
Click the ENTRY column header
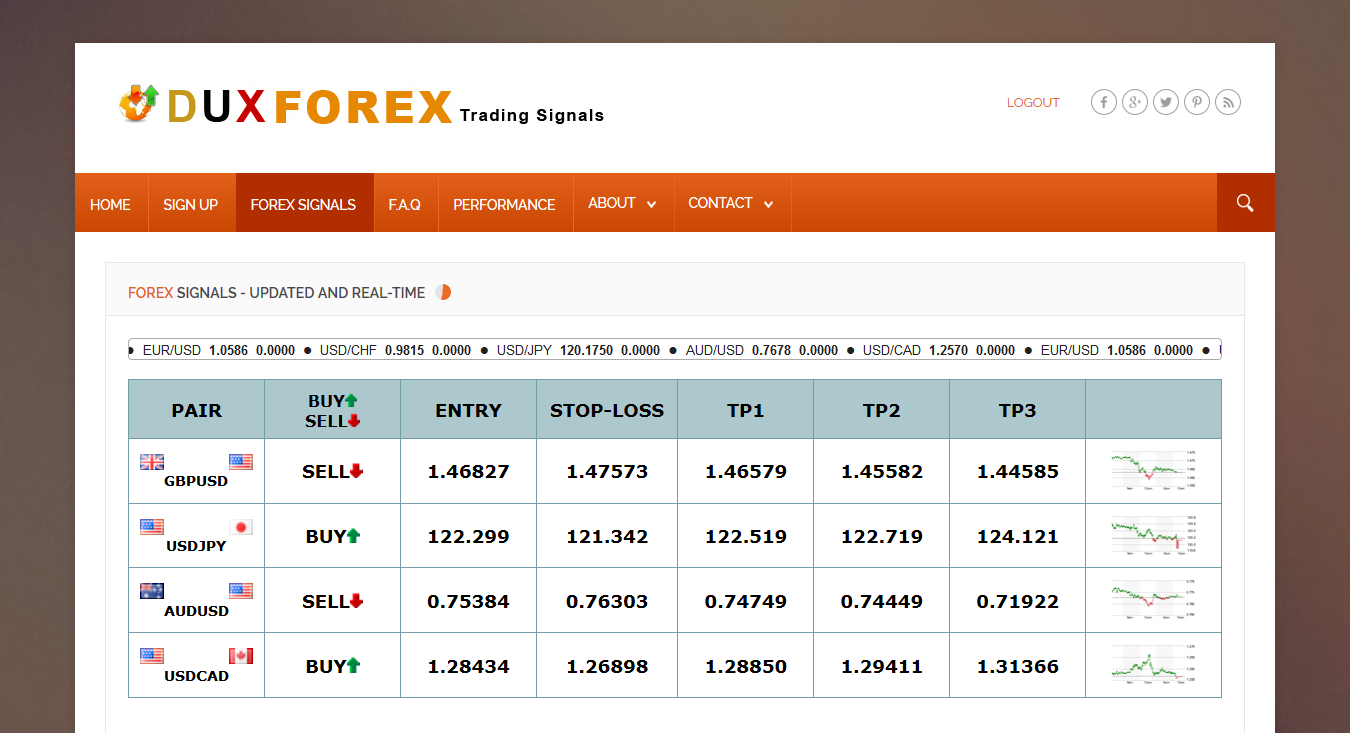(468, 410)
